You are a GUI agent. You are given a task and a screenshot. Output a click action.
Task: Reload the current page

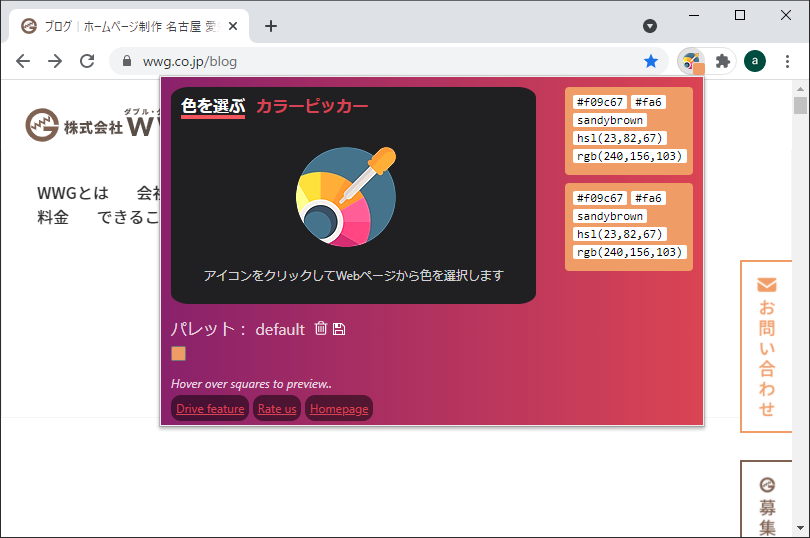click(87, 61)
